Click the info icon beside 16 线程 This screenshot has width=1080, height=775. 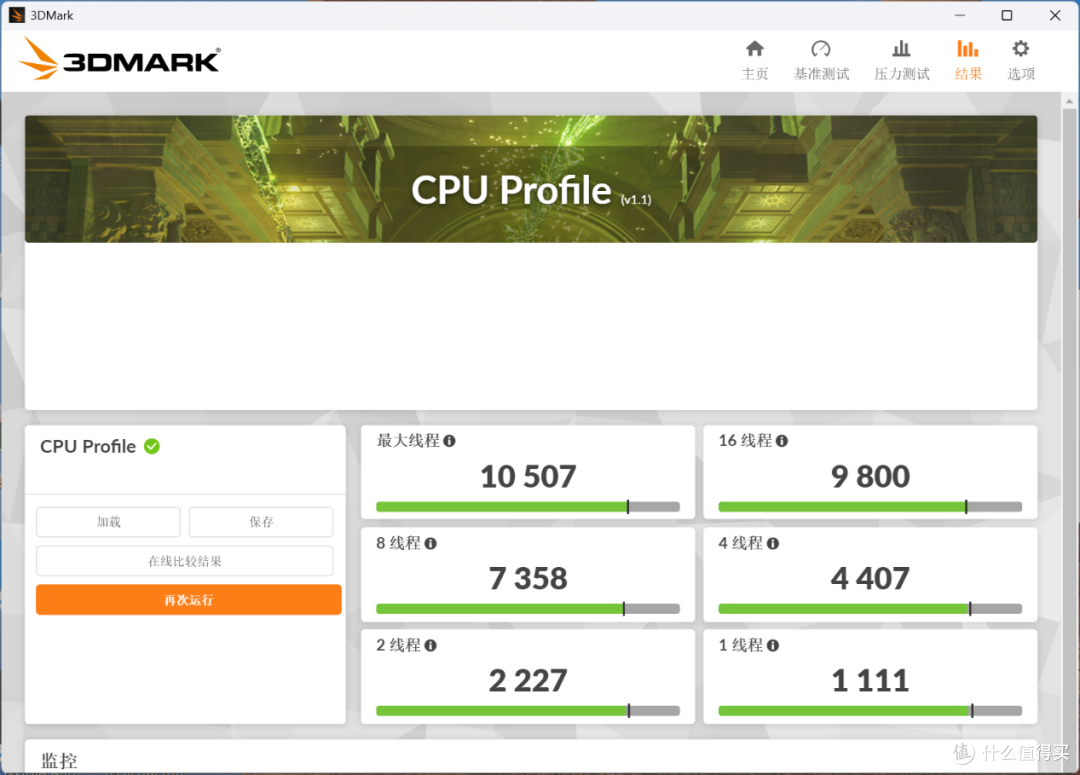pos(782,441)
